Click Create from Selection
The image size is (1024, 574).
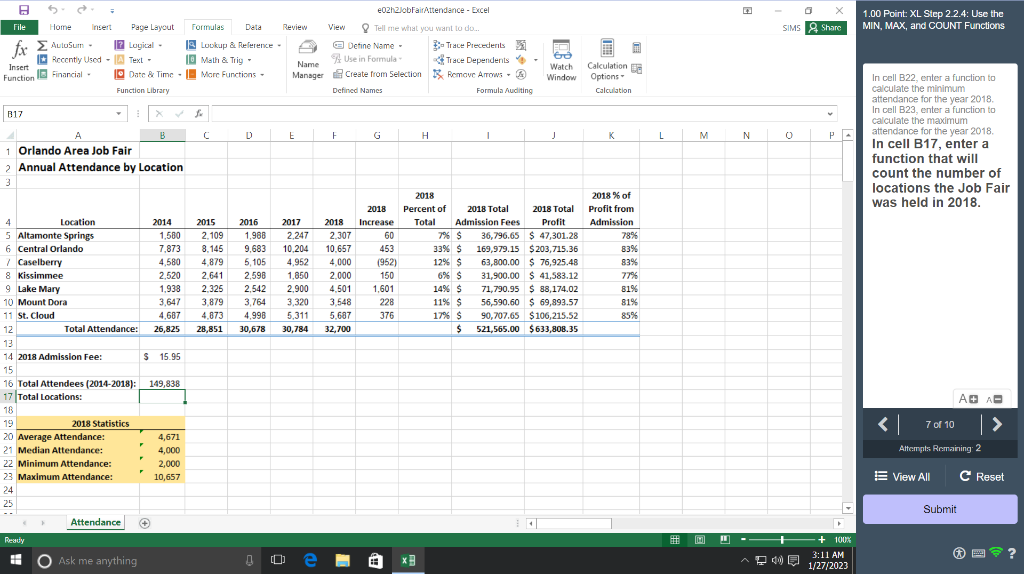pyautogui.click(x=377, y=74)
